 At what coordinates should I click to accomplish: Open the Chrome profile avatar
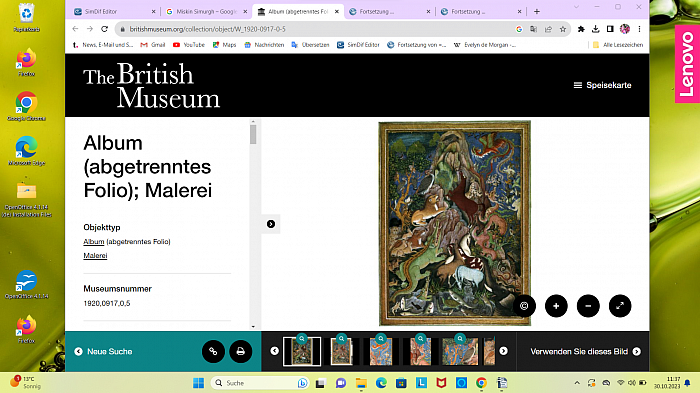[x=625, y=29]
